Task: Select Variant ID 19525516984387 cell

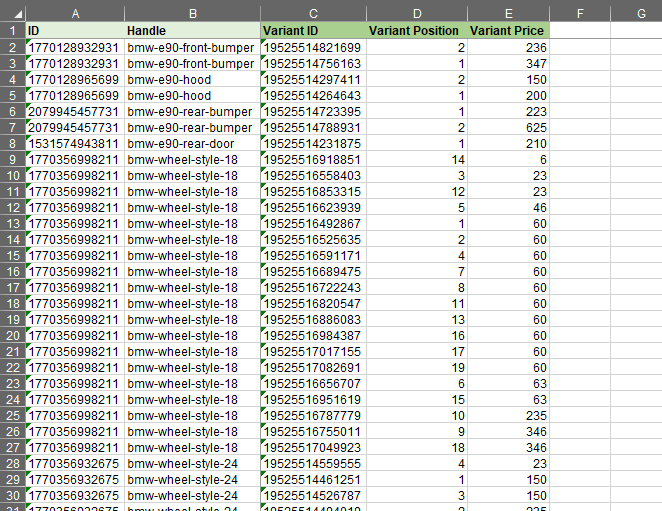Action: 313,336
